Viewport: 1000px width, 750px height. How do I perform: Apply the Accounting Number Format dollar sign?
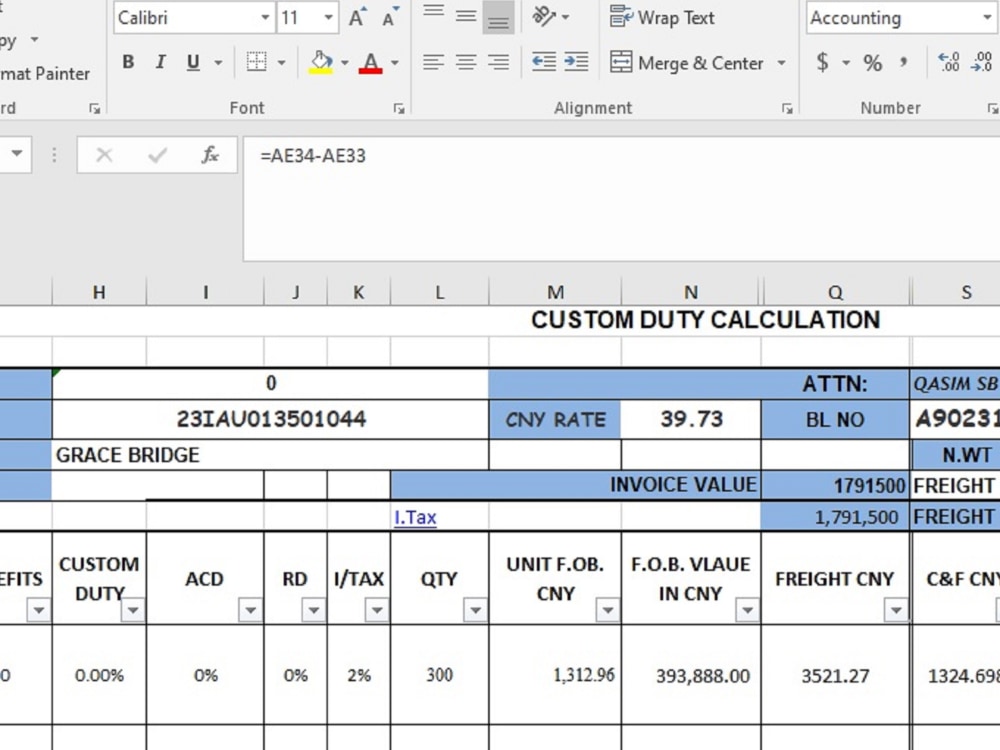click(824, 62)
